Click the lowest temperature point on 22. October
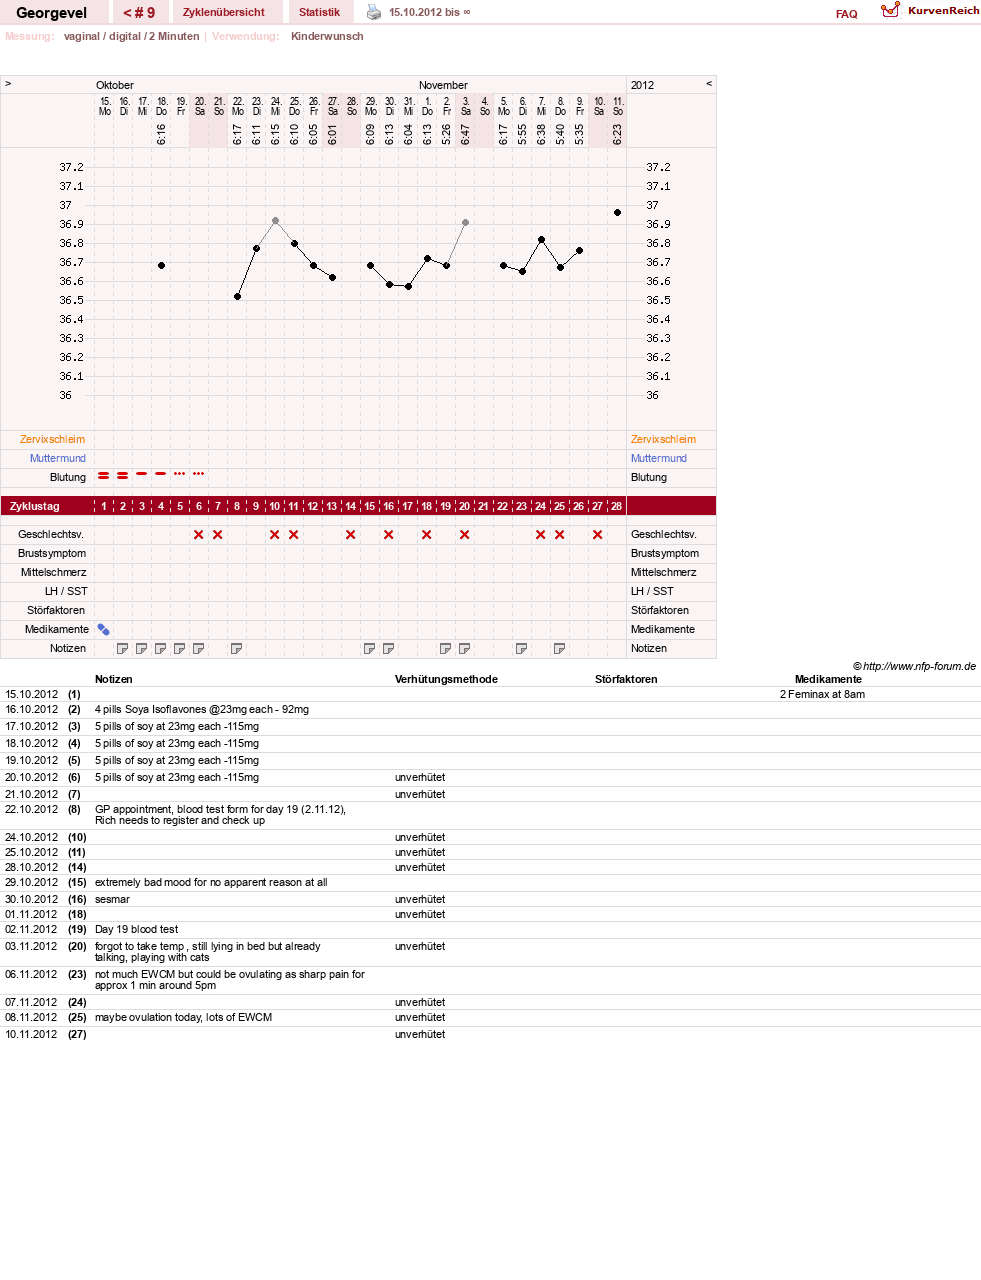The width and height of the screenshot is (981, 1280). pyautogui.click(x=237, y=296)
